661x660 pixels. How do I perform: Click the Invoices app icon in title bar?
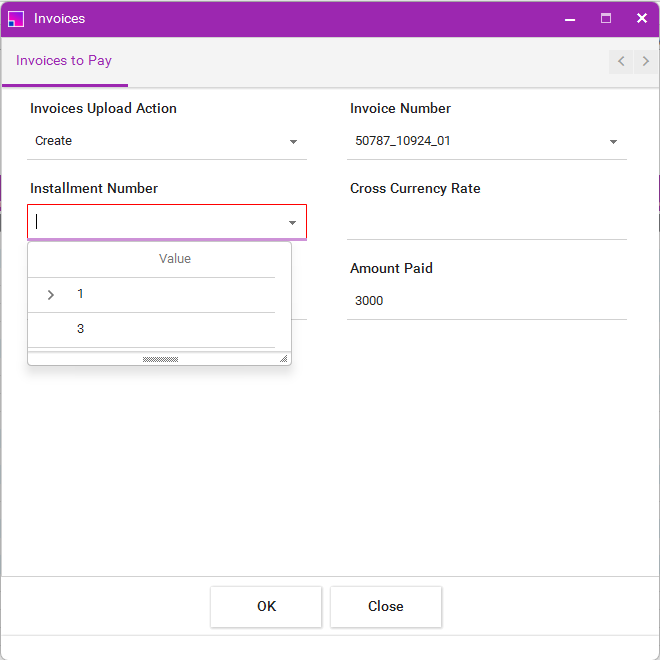[15, 18]
